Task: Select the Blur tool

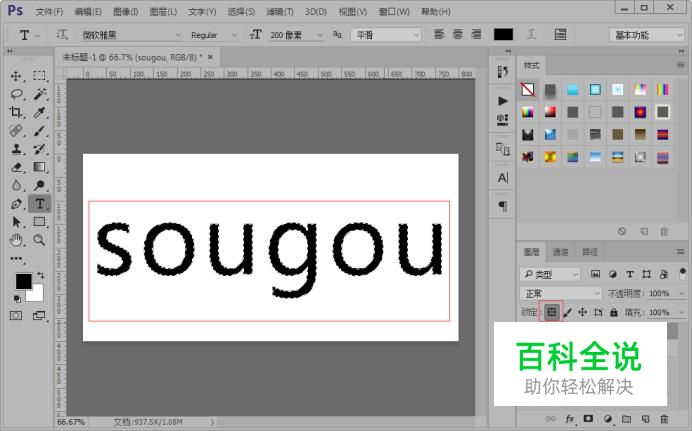Action: [16, 185]
